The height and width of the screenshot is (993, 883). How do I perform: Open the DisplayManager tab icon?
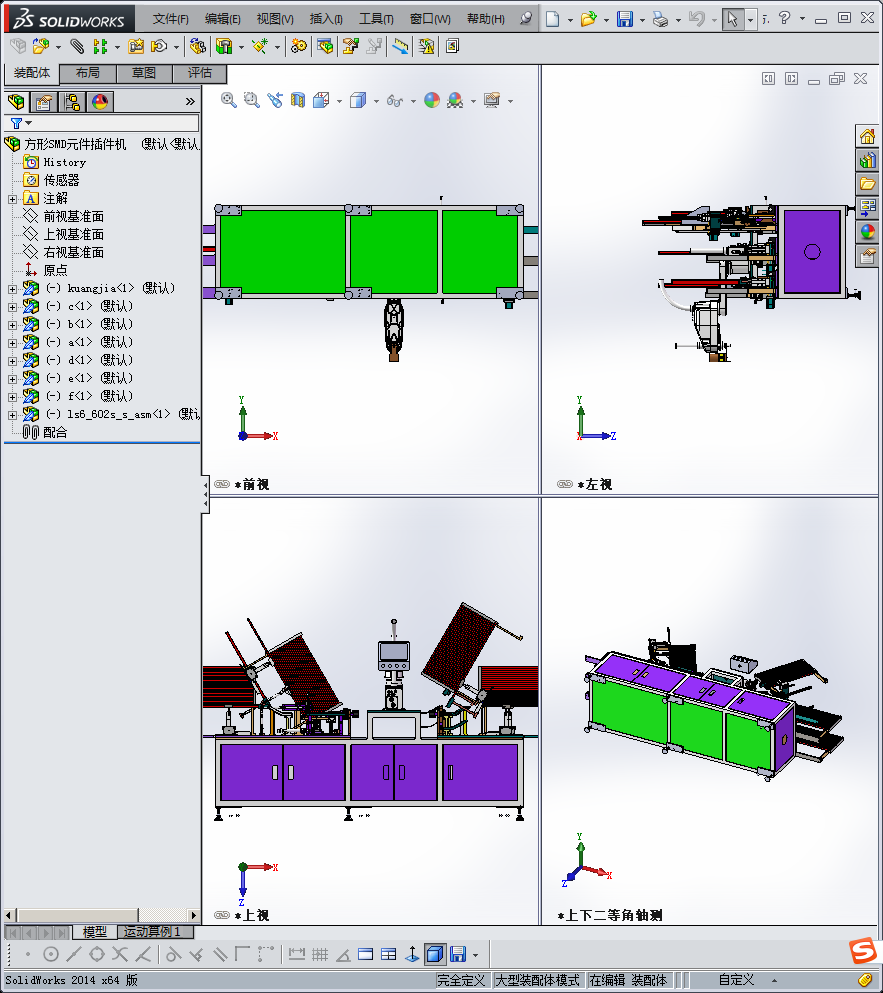point(99,102)
